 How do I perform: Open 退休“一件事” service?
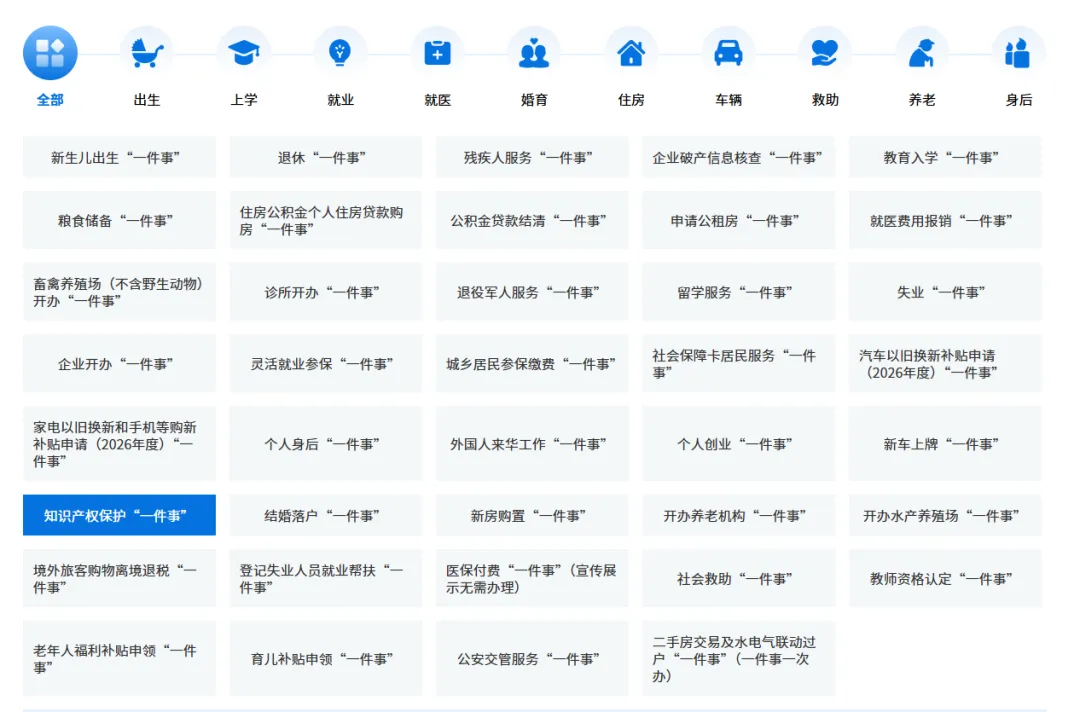click(326, 157)
